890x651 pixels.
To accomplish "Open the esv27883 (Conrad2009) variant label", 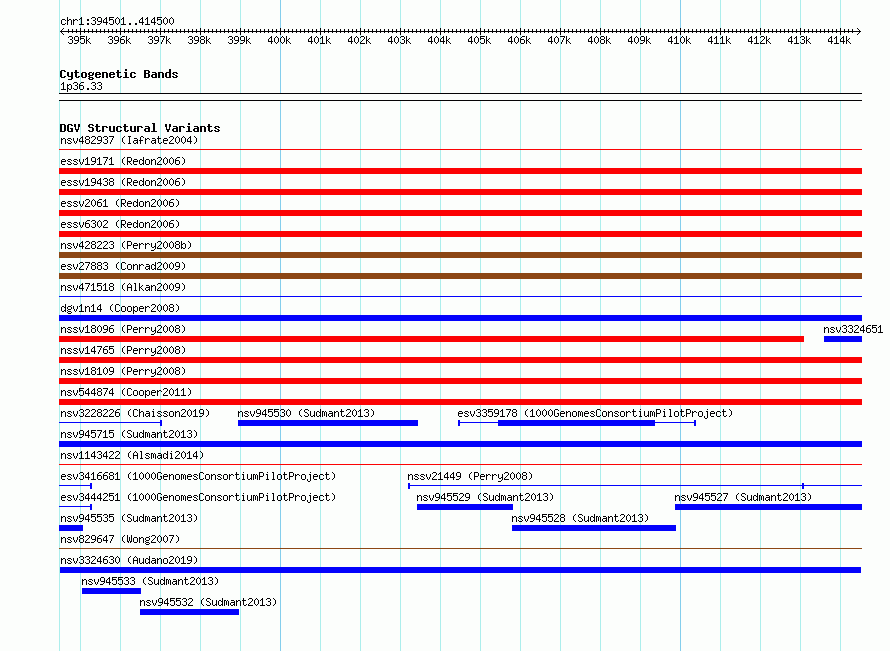I will pyautogui.click(x=123, y=266).
